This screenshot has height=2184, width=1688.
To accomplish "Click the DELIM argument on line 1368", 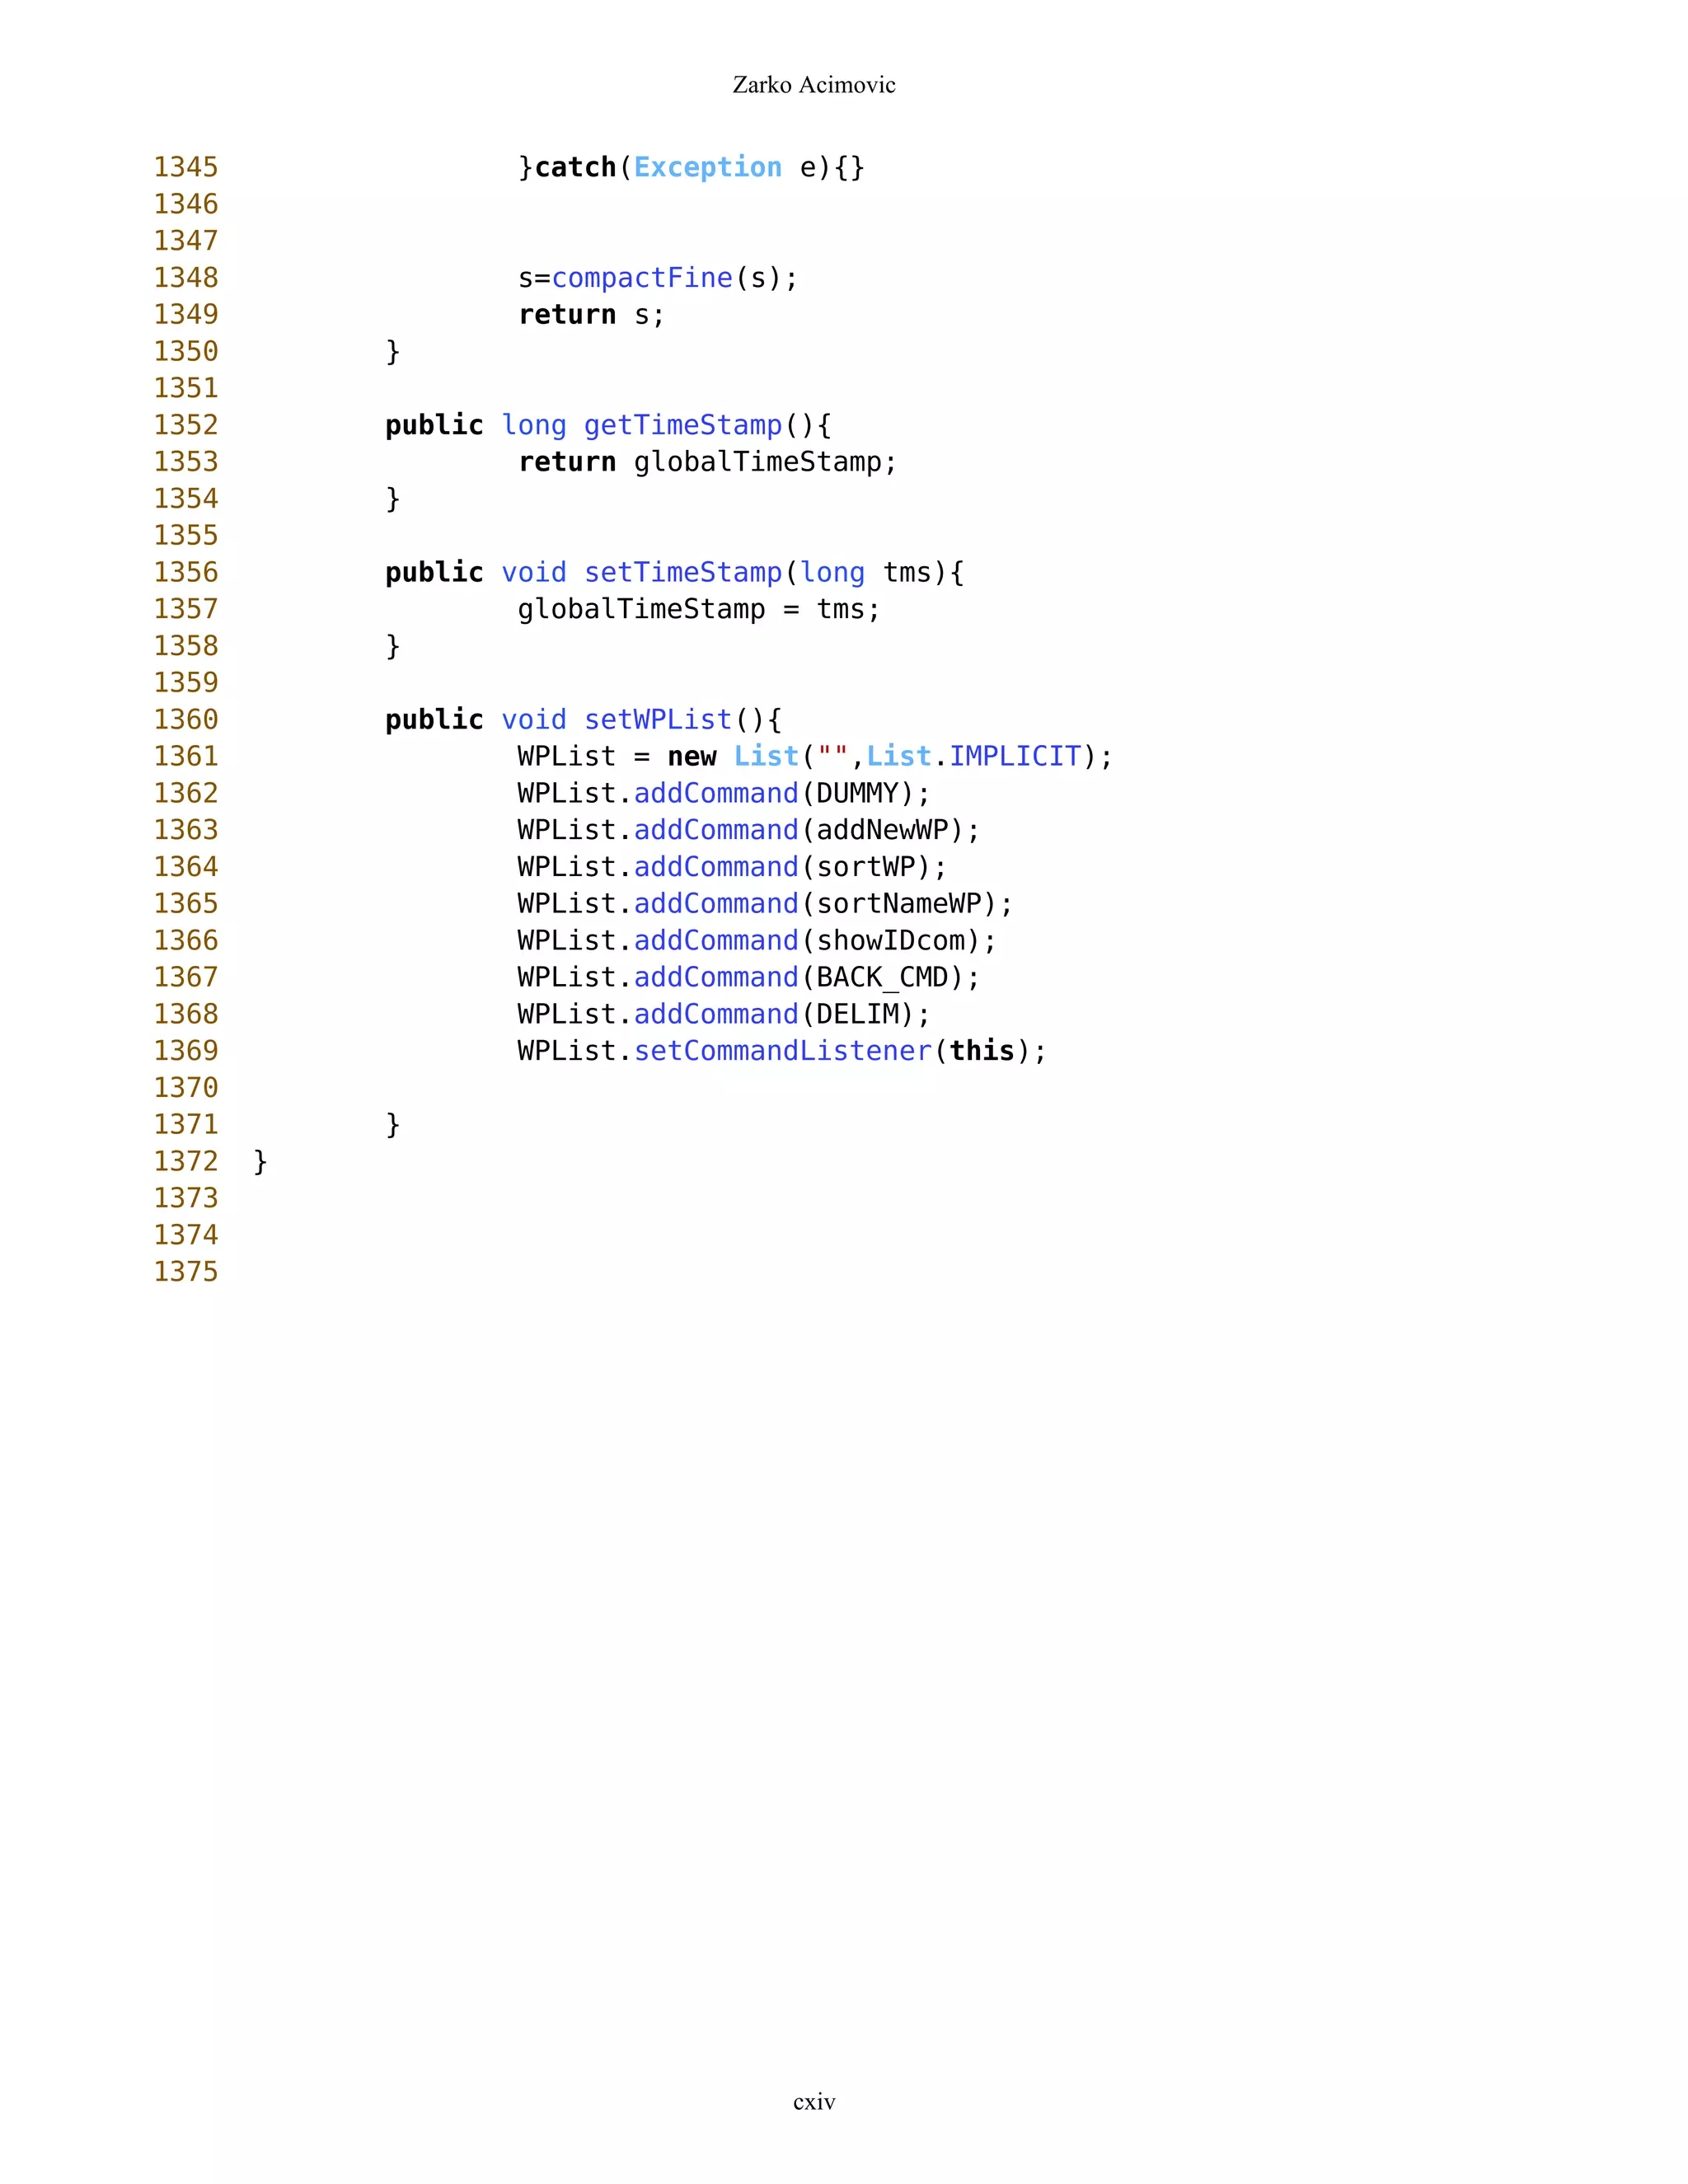I will click(x=857, y=1014).
